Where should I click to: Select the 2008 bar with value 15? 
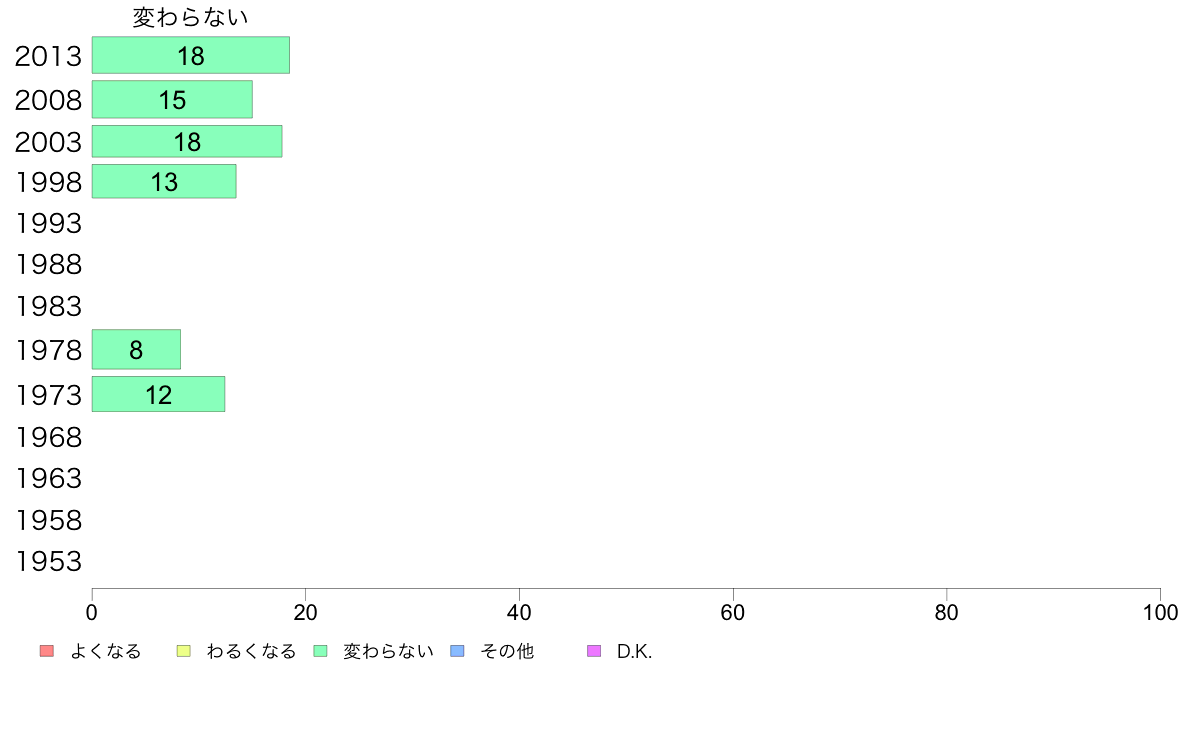(x=172, y=100)
